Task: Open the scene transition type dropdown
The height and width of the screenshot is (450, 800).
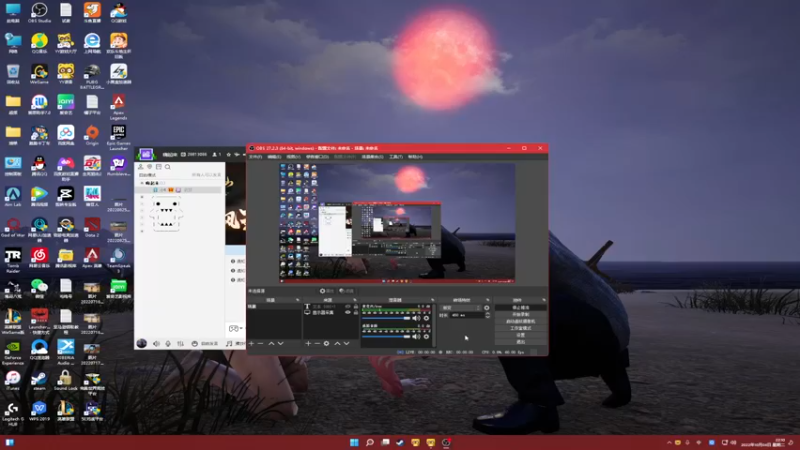Action: (462, 308)
